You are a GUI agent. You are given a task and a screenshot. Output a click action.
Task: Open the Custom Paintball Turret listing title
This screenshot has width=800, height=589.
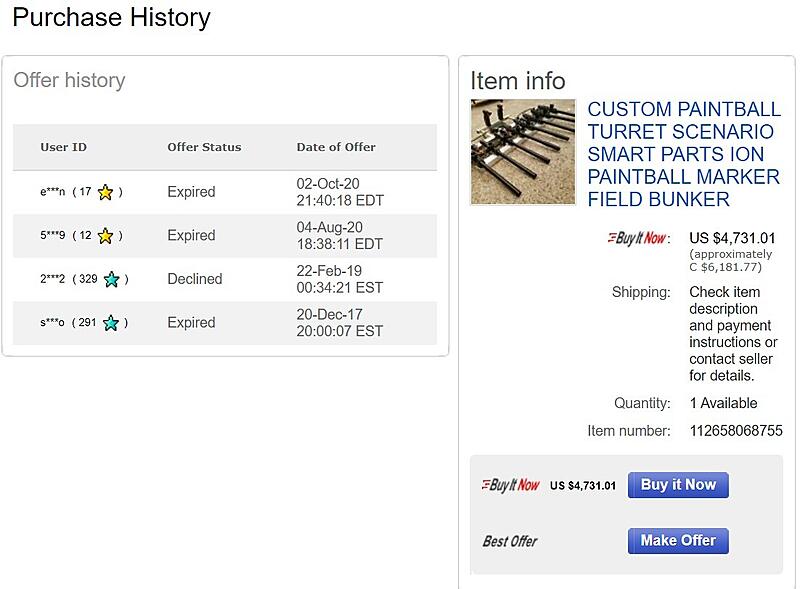(684, 154)
